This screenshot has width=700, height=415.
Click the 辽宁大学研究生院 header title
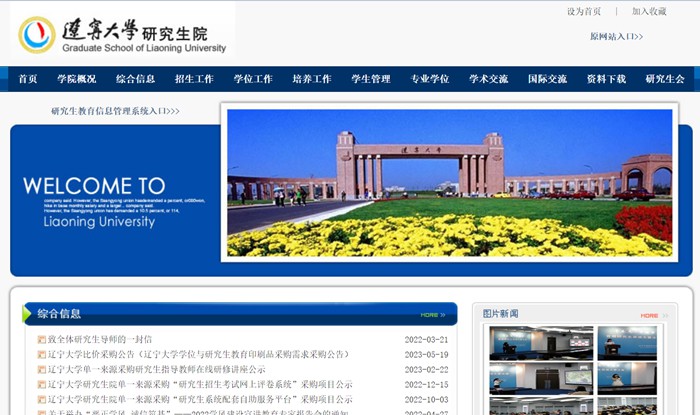click(x=135, y=30)
